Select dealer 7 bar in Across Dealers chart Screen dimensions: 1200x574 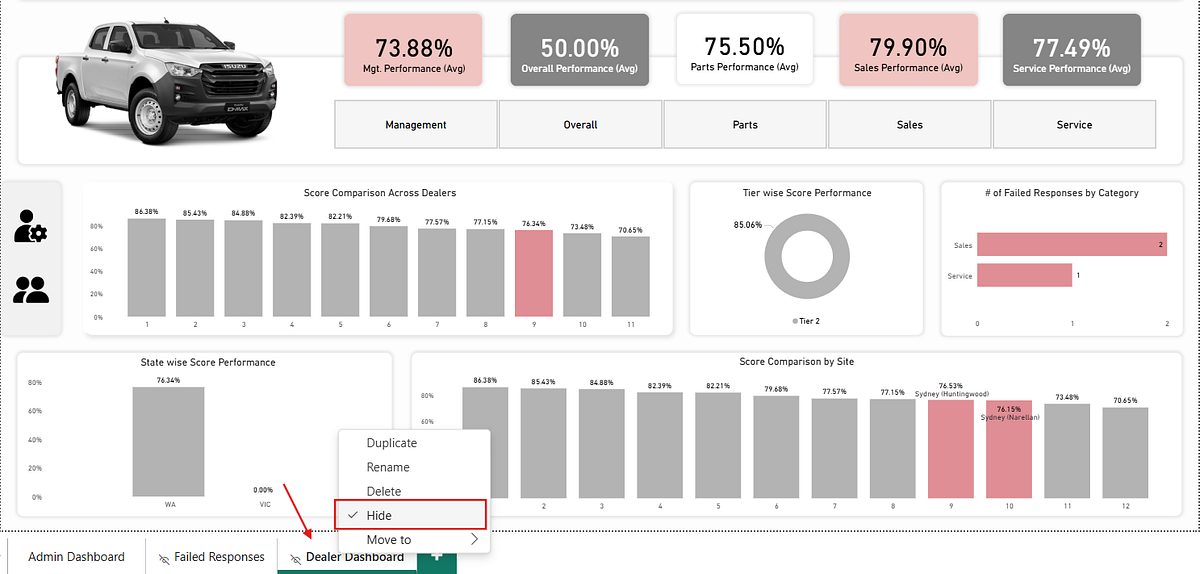(437, 273)
